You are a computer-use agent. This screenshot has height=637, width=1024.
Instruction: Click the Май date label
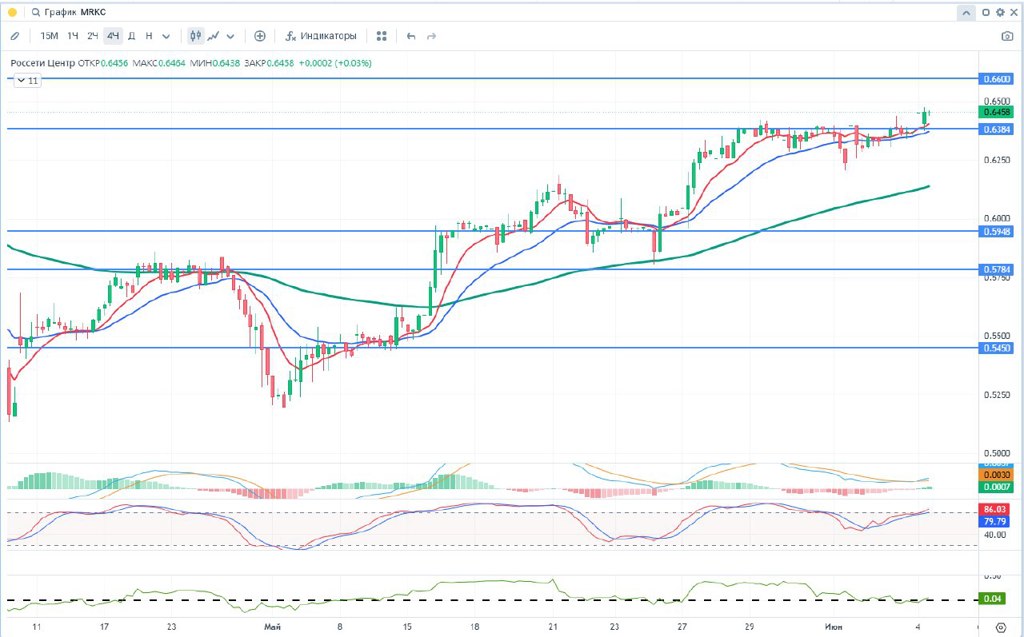[x=272, y=627]
